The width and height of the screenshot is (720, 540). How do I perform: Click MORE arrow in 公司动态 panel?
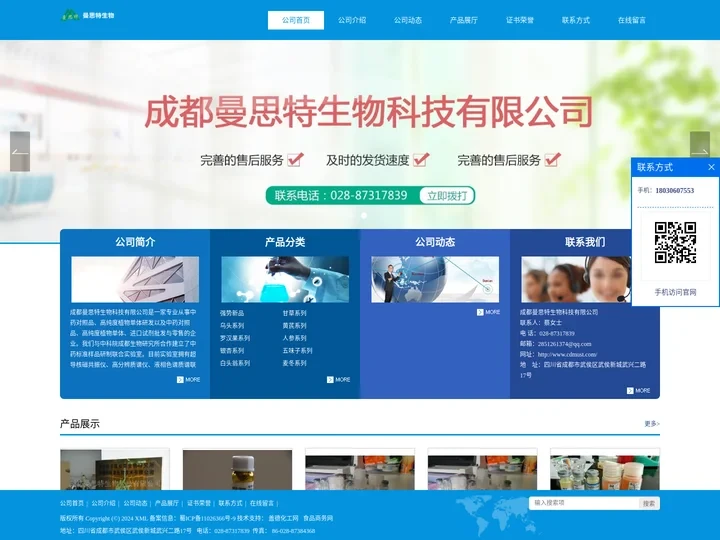tap(489, 312)
